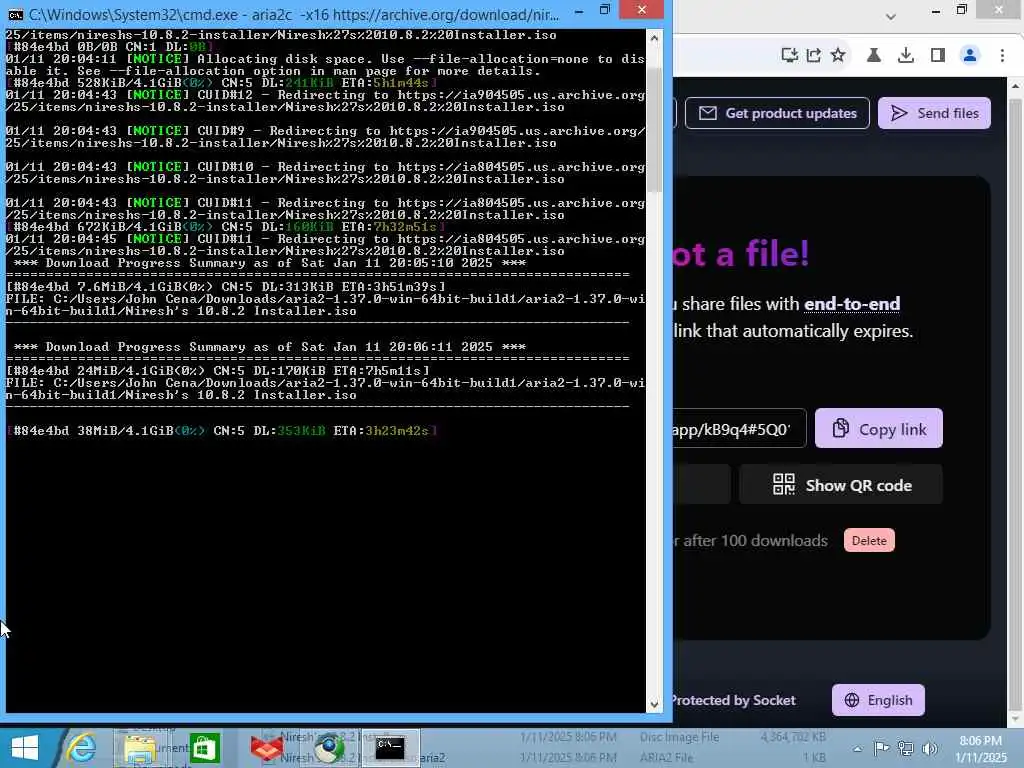The height and width of the screenshot is (768, 1024).
Task: Bookmark this page with the star icon
Action: coord(838,56)
